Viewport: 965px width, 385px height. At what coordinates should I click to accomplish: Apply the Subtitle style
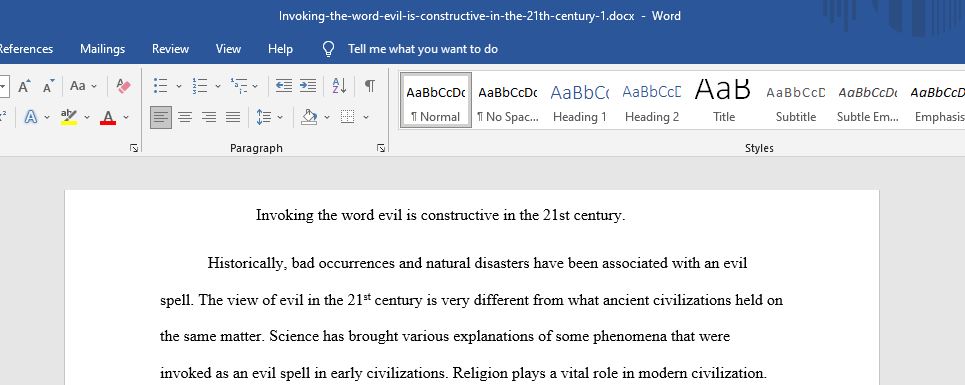pyautogui.click(x=796, y=100)
